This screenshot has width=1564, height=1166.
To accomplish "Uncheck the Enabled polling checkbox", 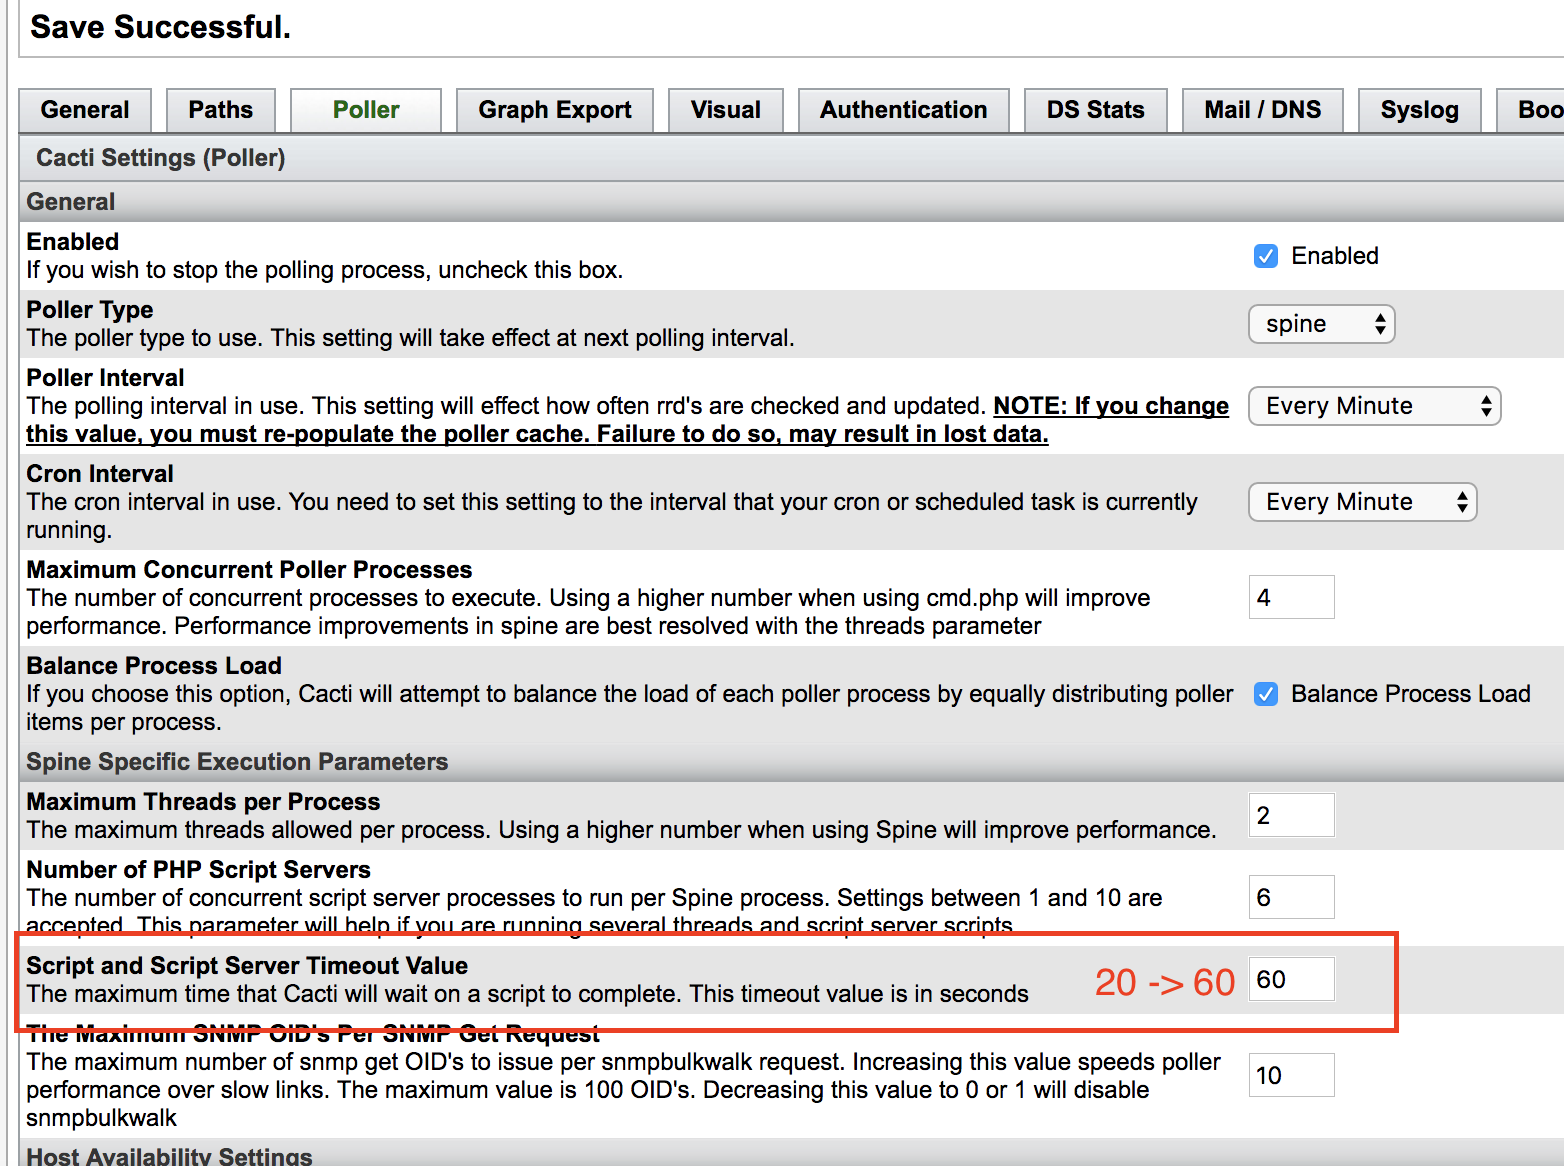I will coord(1266,256).
